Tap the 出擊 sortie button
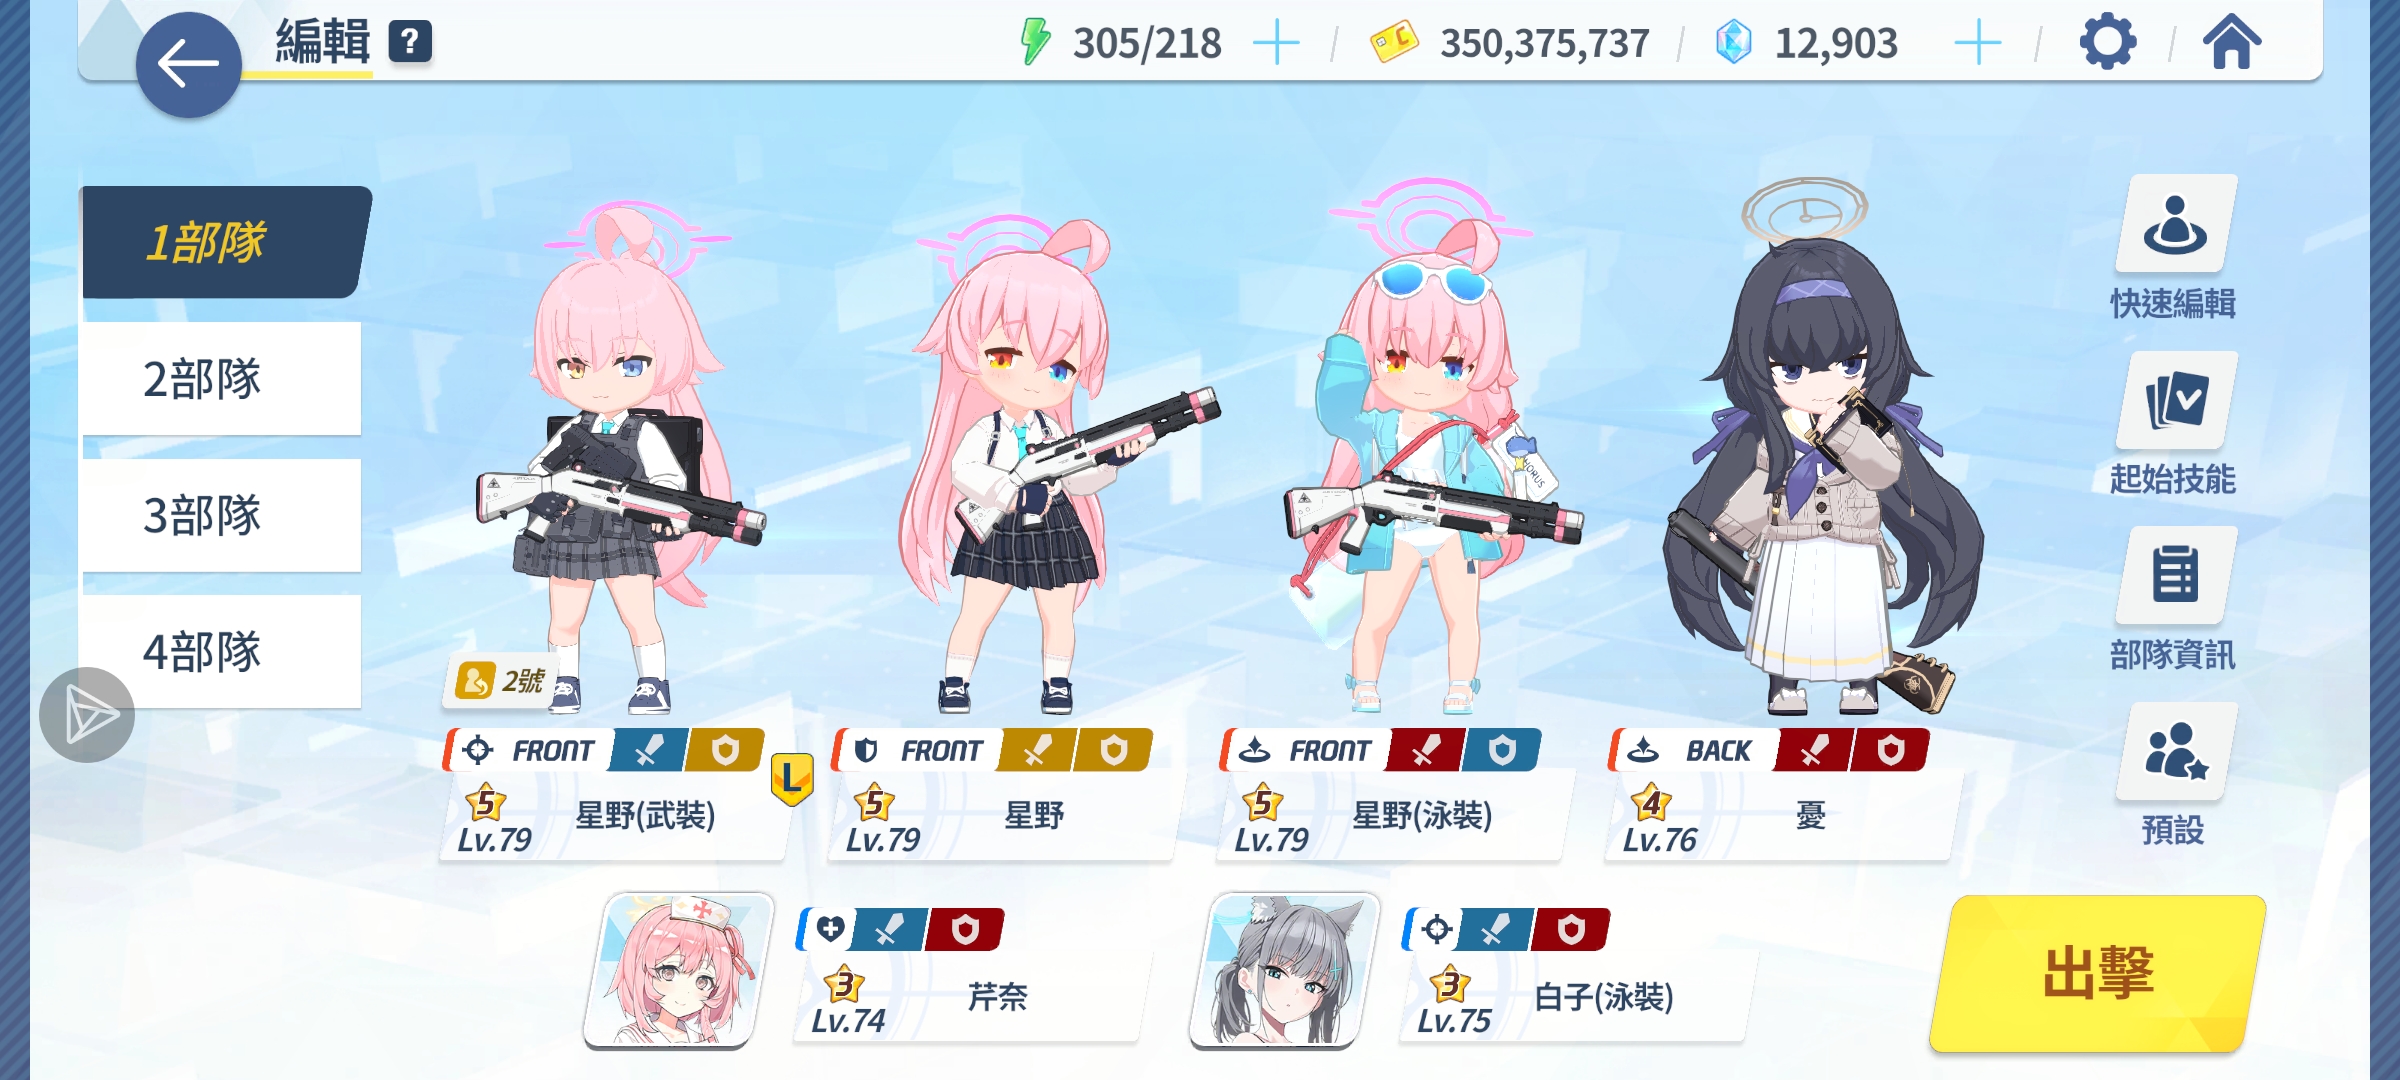 point(2097,973)
